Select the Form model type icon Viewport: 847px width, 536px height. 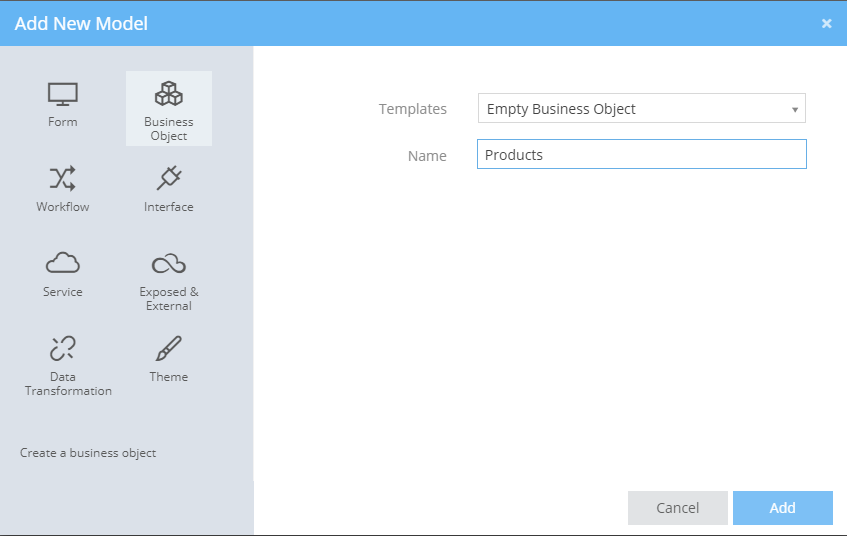click(62, 95)
